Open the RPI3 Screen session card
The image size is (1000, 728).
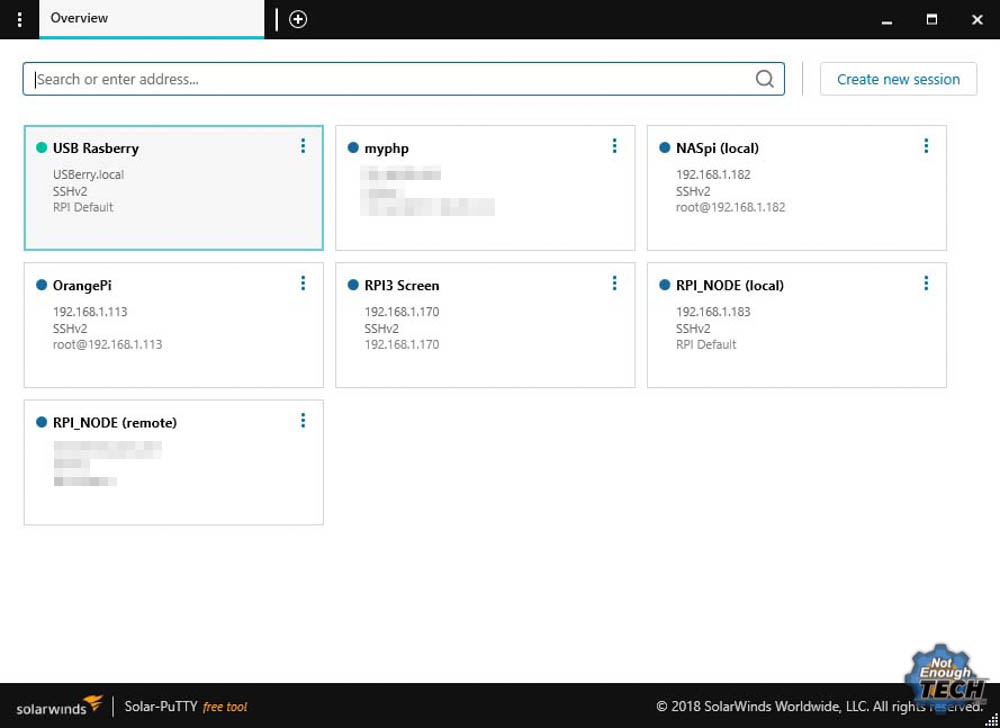pos(485,324)
